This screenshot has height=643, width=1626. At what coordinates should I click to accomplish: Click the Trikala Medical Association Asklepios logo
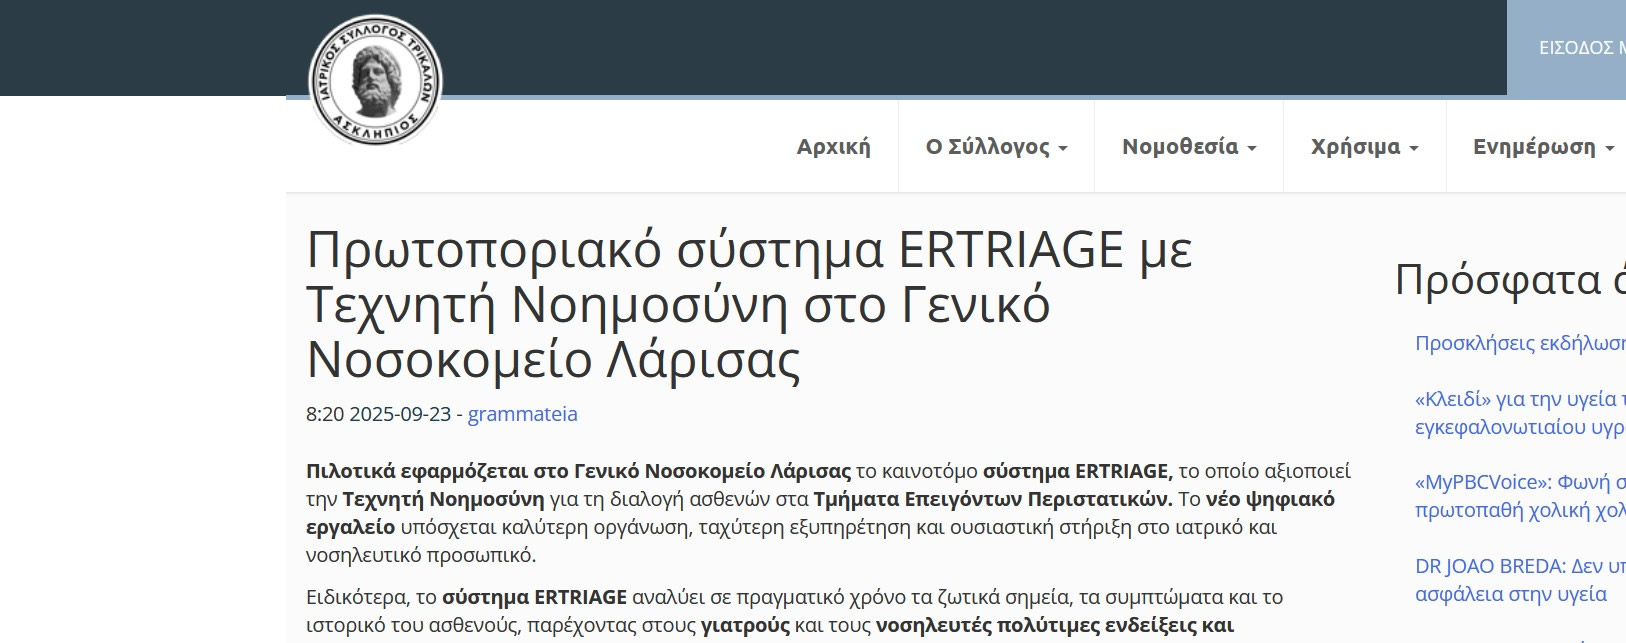[x=375, y=80]
